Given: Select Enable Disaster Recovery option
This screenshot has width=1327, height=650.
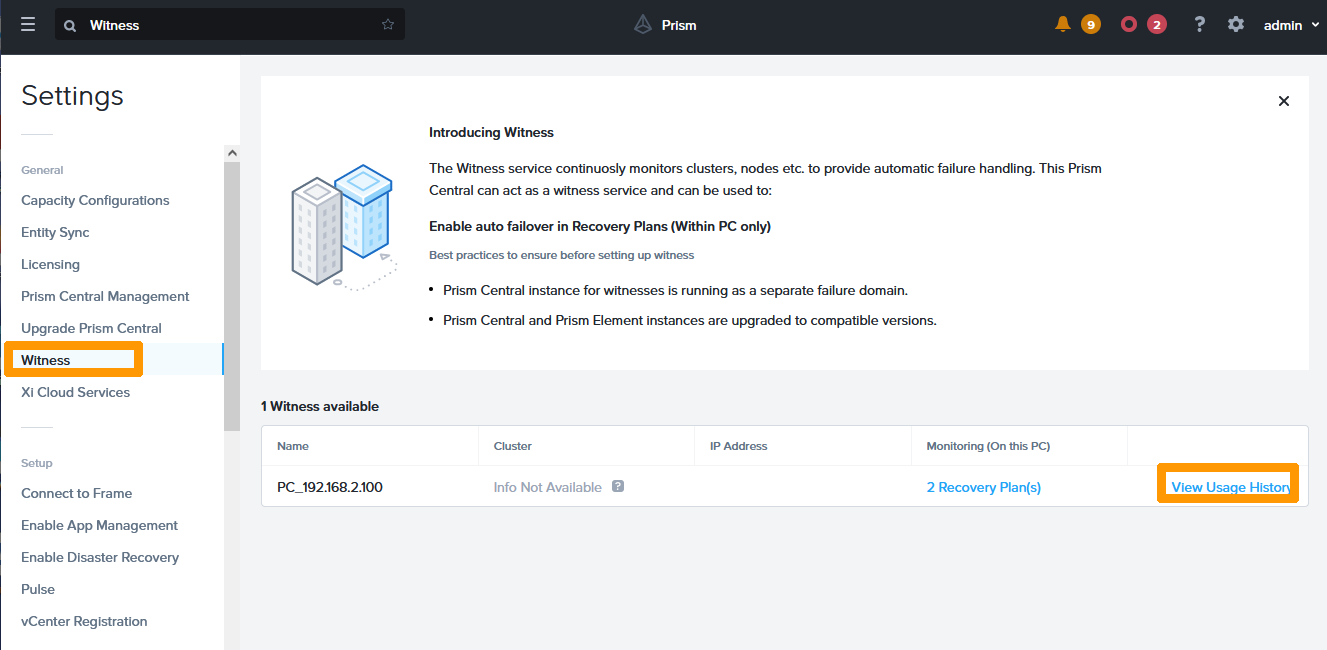Looking at the screenshot, I should tap(100, 557).
